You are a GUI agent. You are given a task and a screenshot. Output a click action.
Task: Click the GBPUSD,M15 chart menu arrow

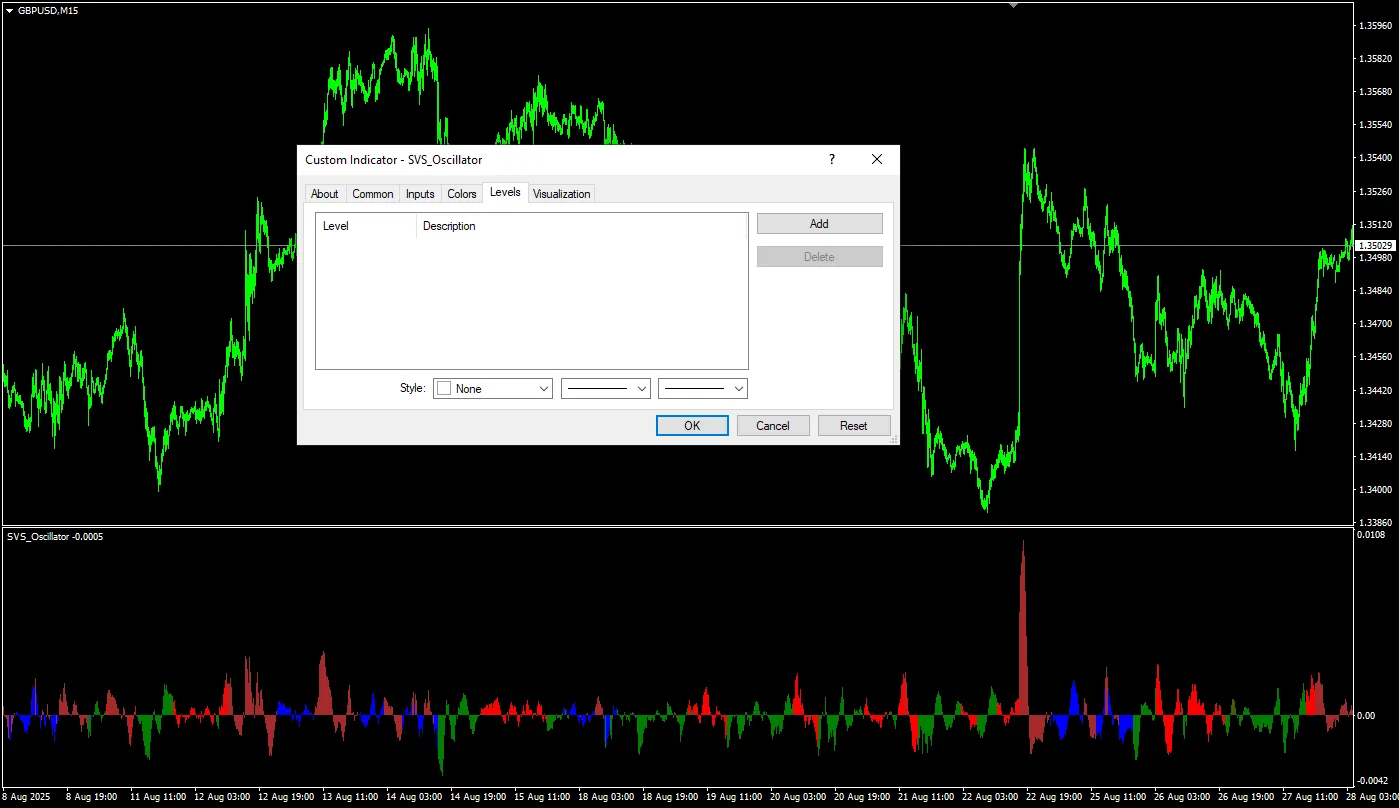click(x=9, y=10)
